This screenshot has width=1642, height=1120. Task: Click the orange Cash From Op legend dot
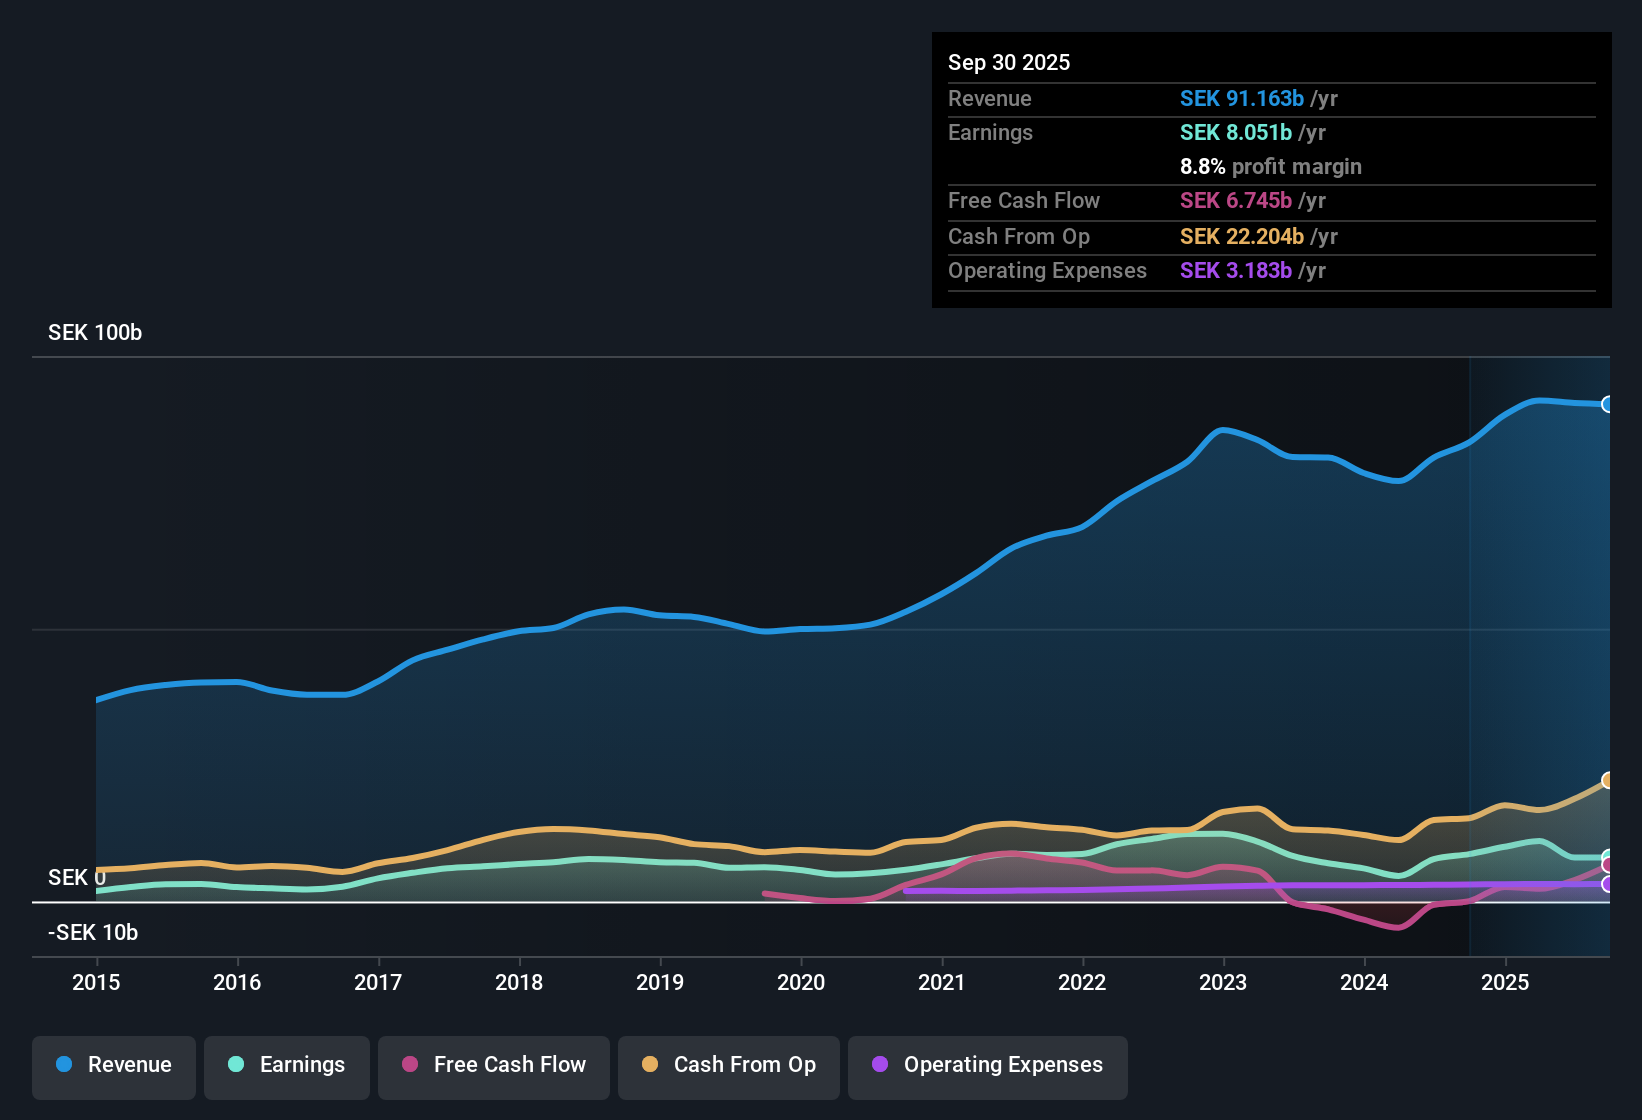650,1065
